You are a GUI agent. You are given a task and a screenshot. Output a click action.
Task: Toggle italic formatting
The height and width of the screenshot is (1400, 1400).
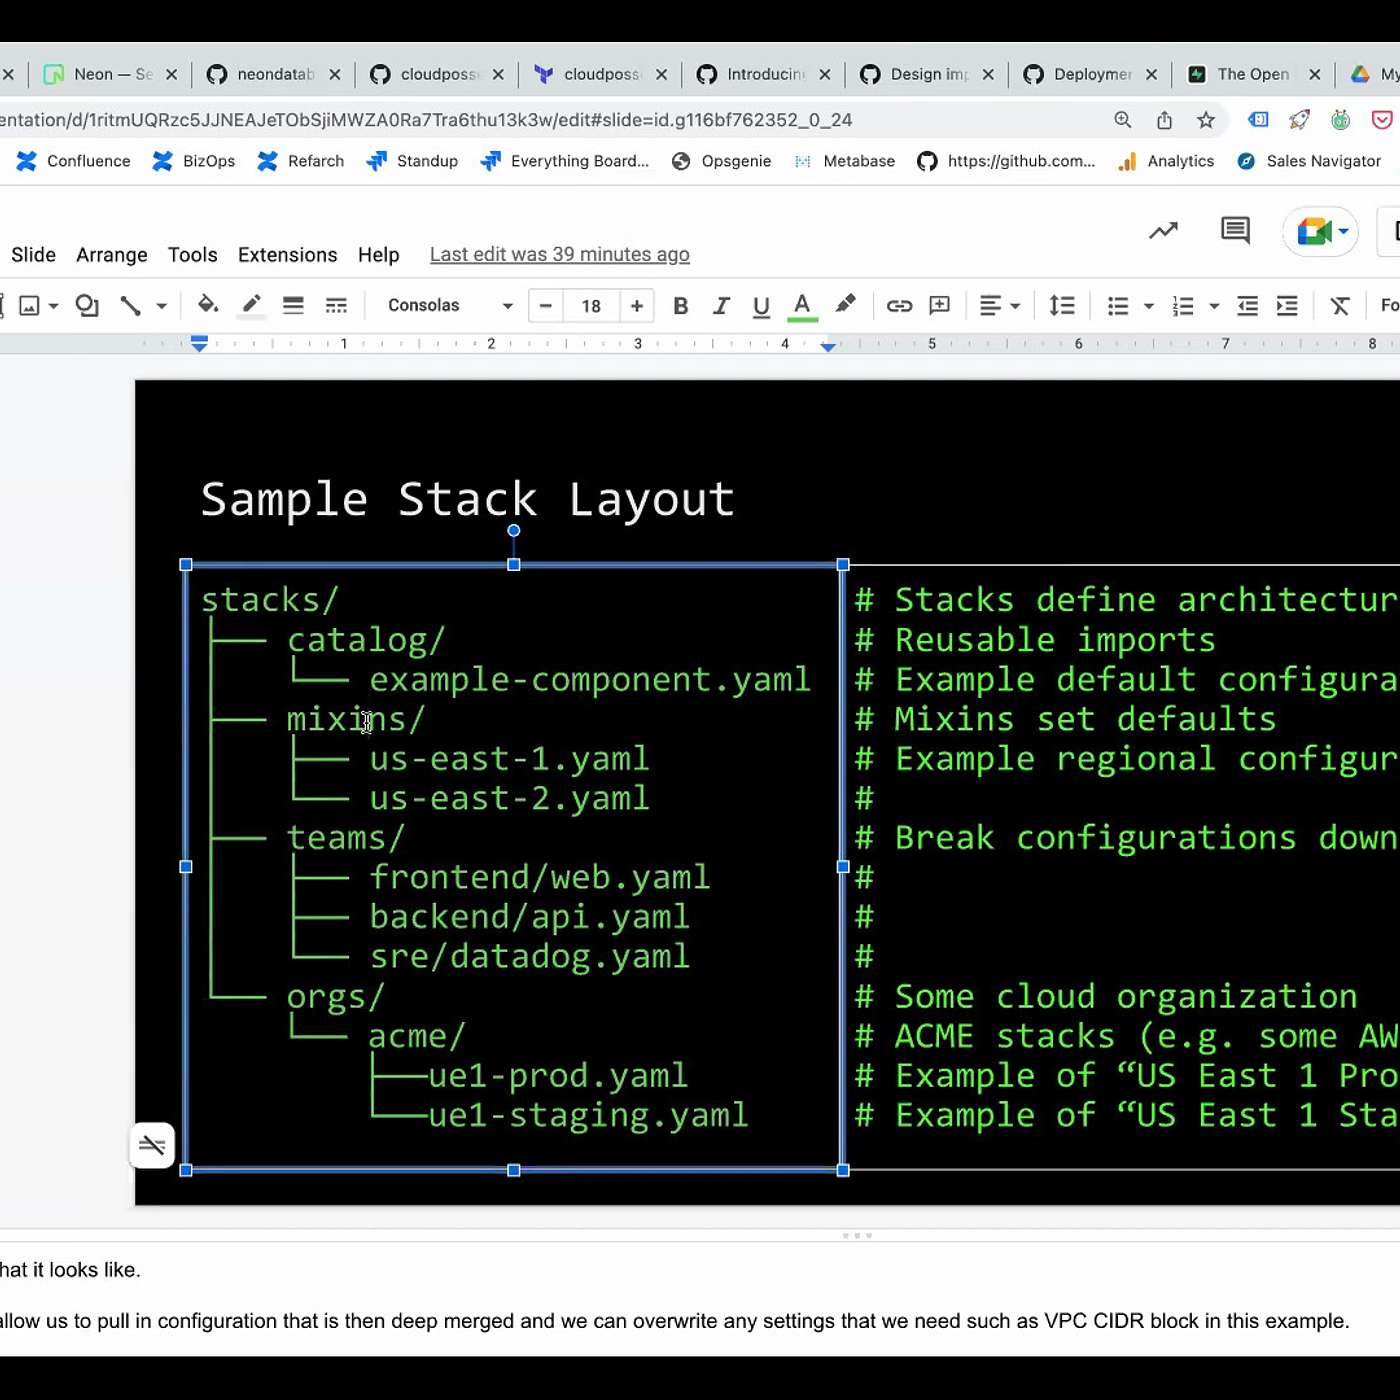pyautogui.click(x=720, y=306)
